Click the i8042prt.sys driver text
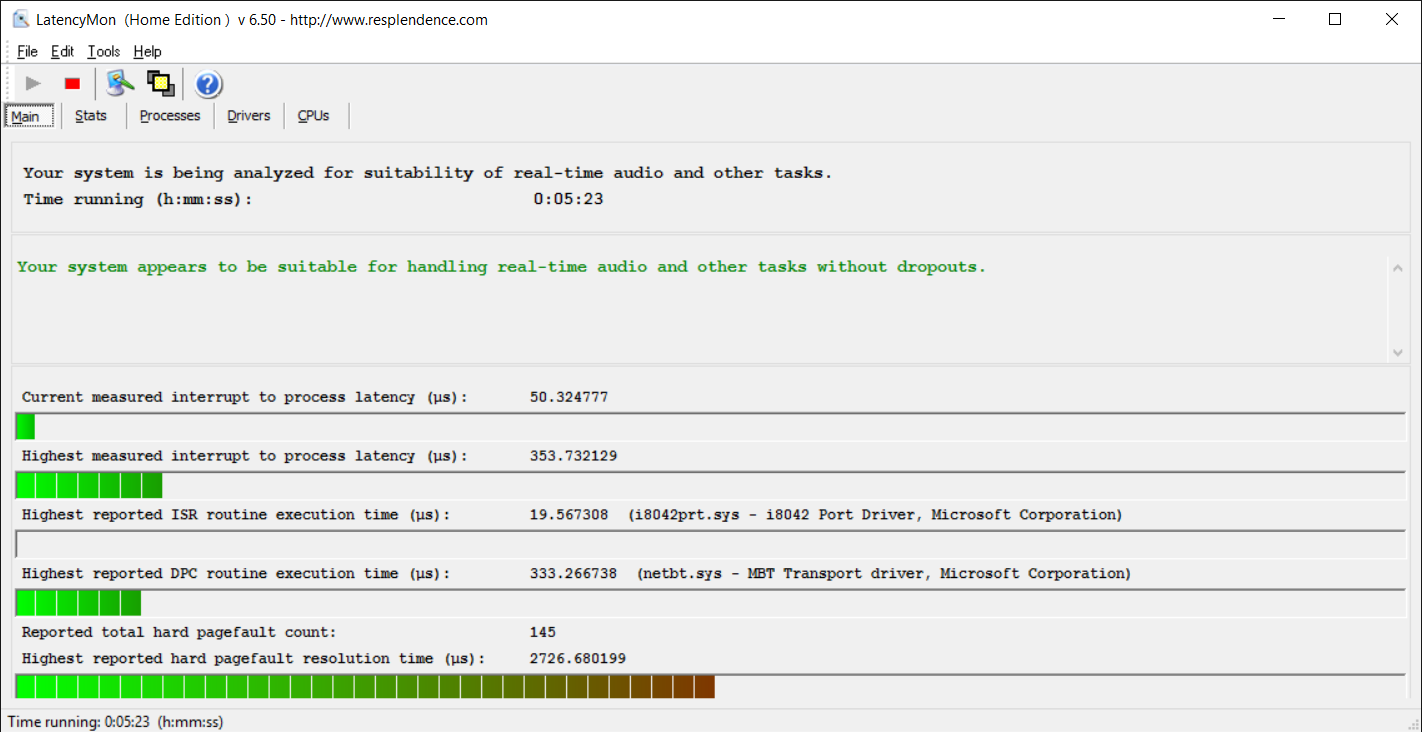The width and height of the screenshot is (1422, 732). pyautogui.click(x=875, y=515)
